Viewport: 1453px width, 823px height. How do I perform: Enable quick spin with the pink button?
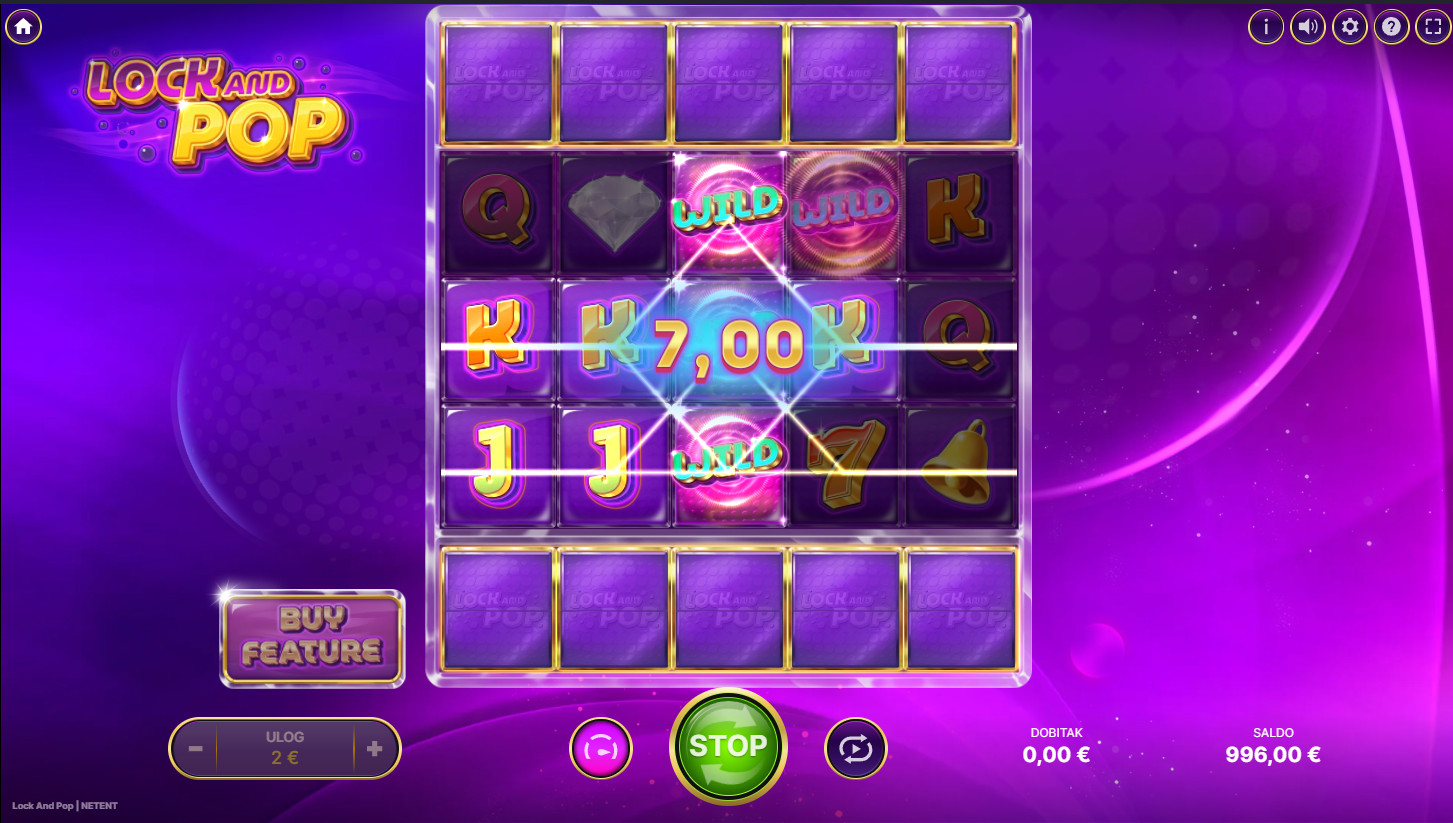click(x=601, y=748)
